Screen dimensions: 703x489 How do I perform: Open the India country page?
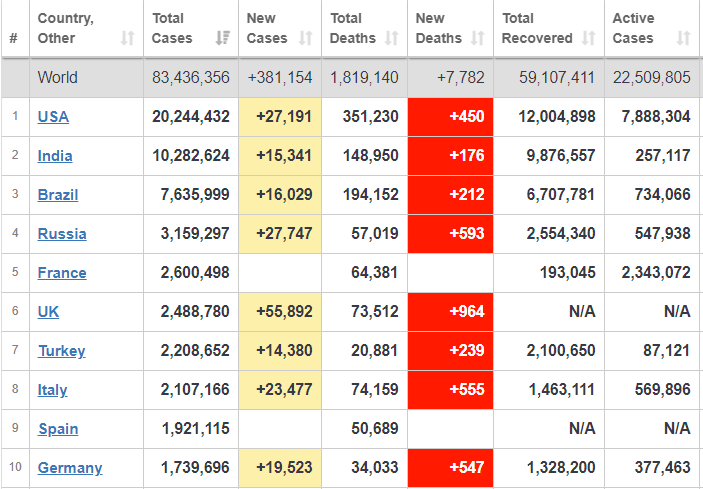point(55,156)
